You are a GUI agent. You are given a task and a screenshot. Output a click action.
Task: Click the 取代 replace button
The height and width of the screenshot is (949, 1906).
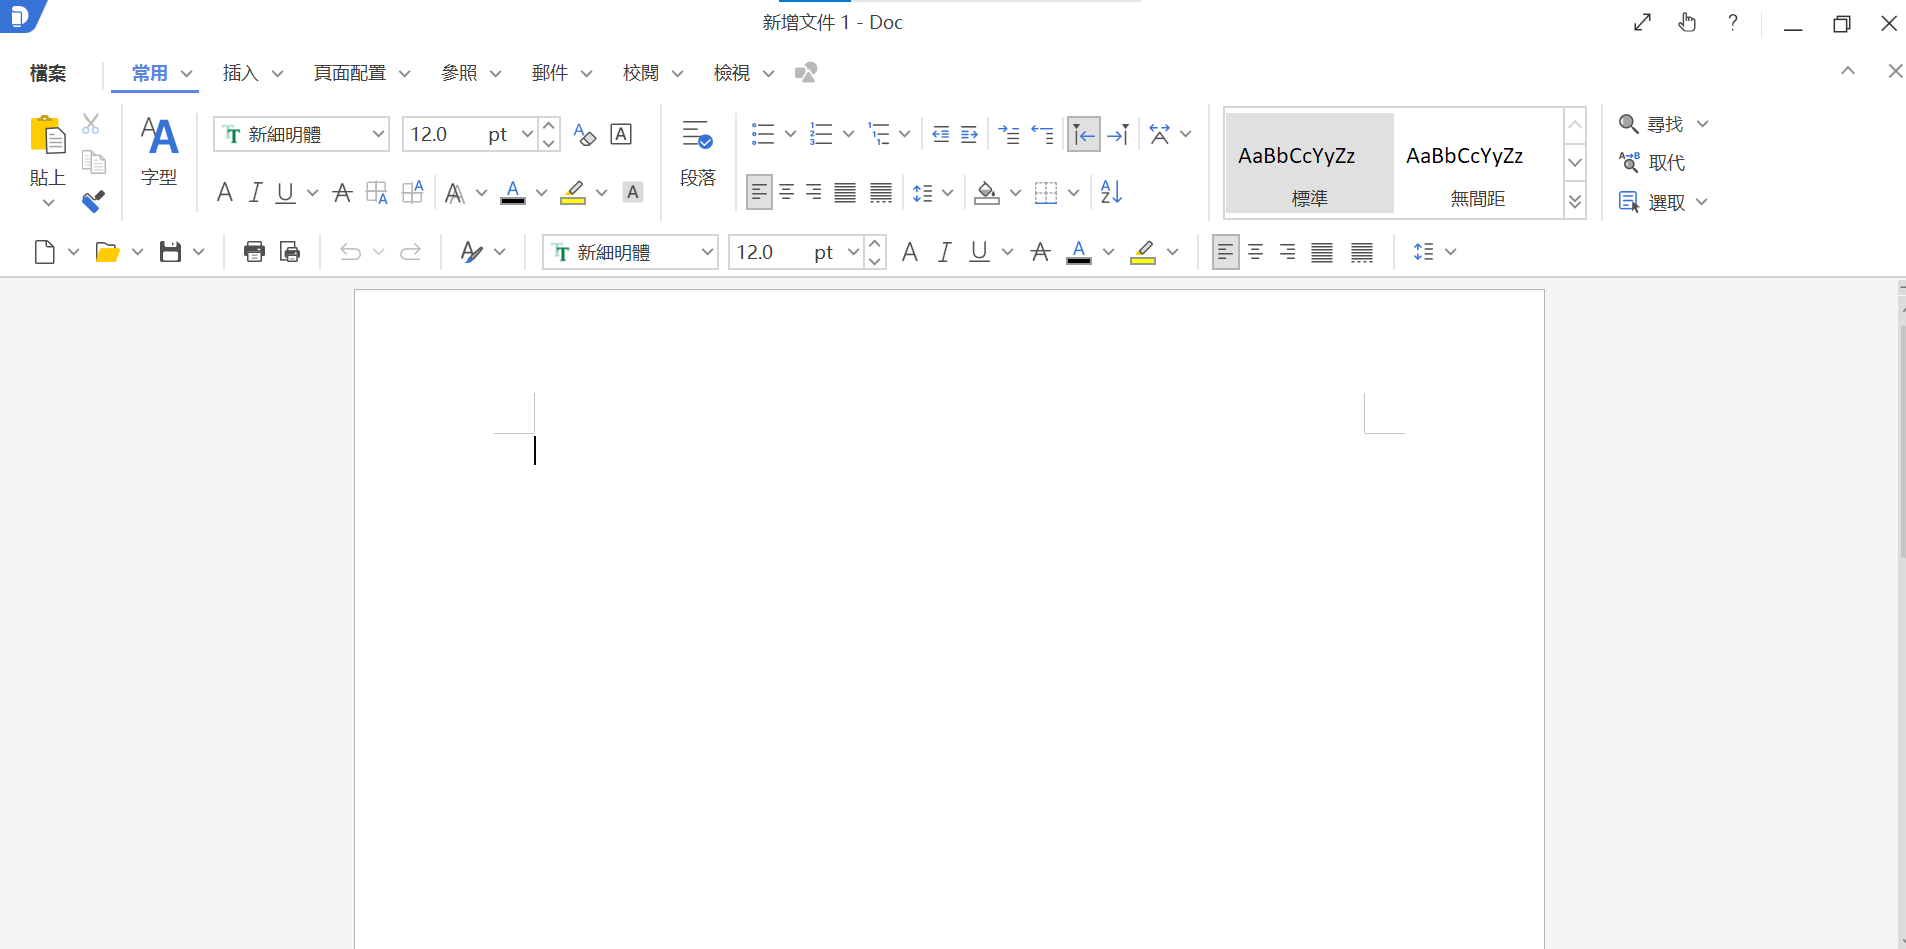coord(1667,162)
